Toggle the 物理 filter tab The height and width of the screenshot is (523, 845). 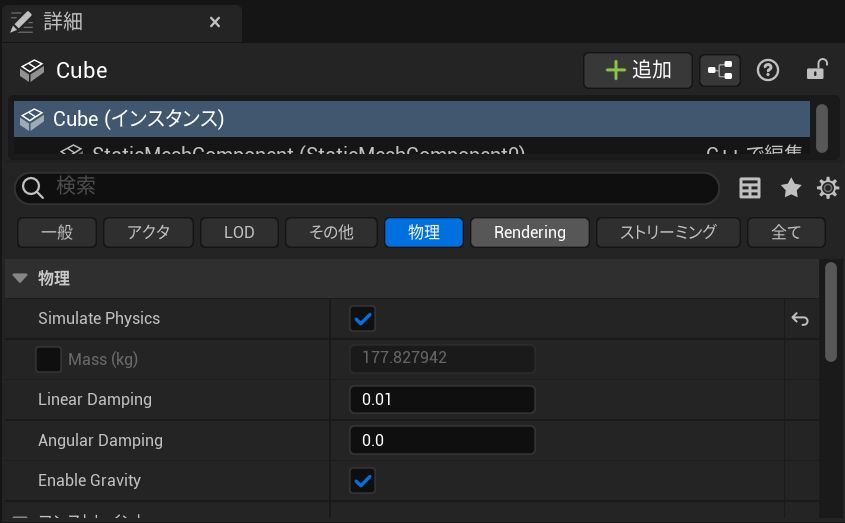click(424, 232)
